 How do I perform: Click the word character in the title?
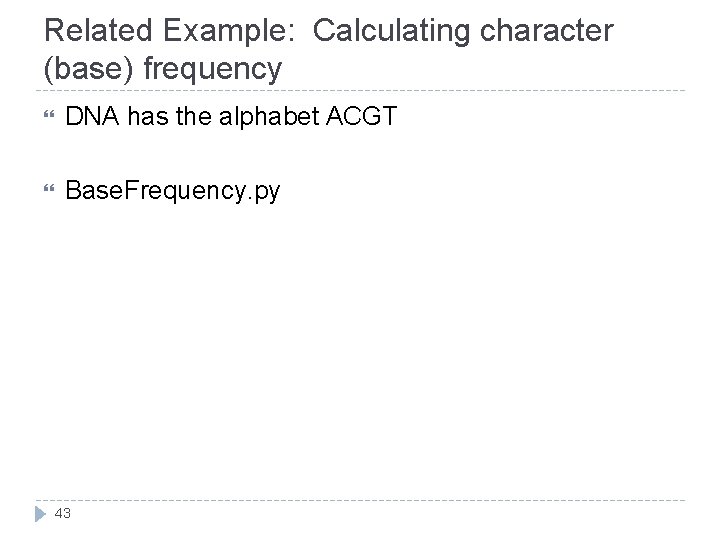(546, 31)
